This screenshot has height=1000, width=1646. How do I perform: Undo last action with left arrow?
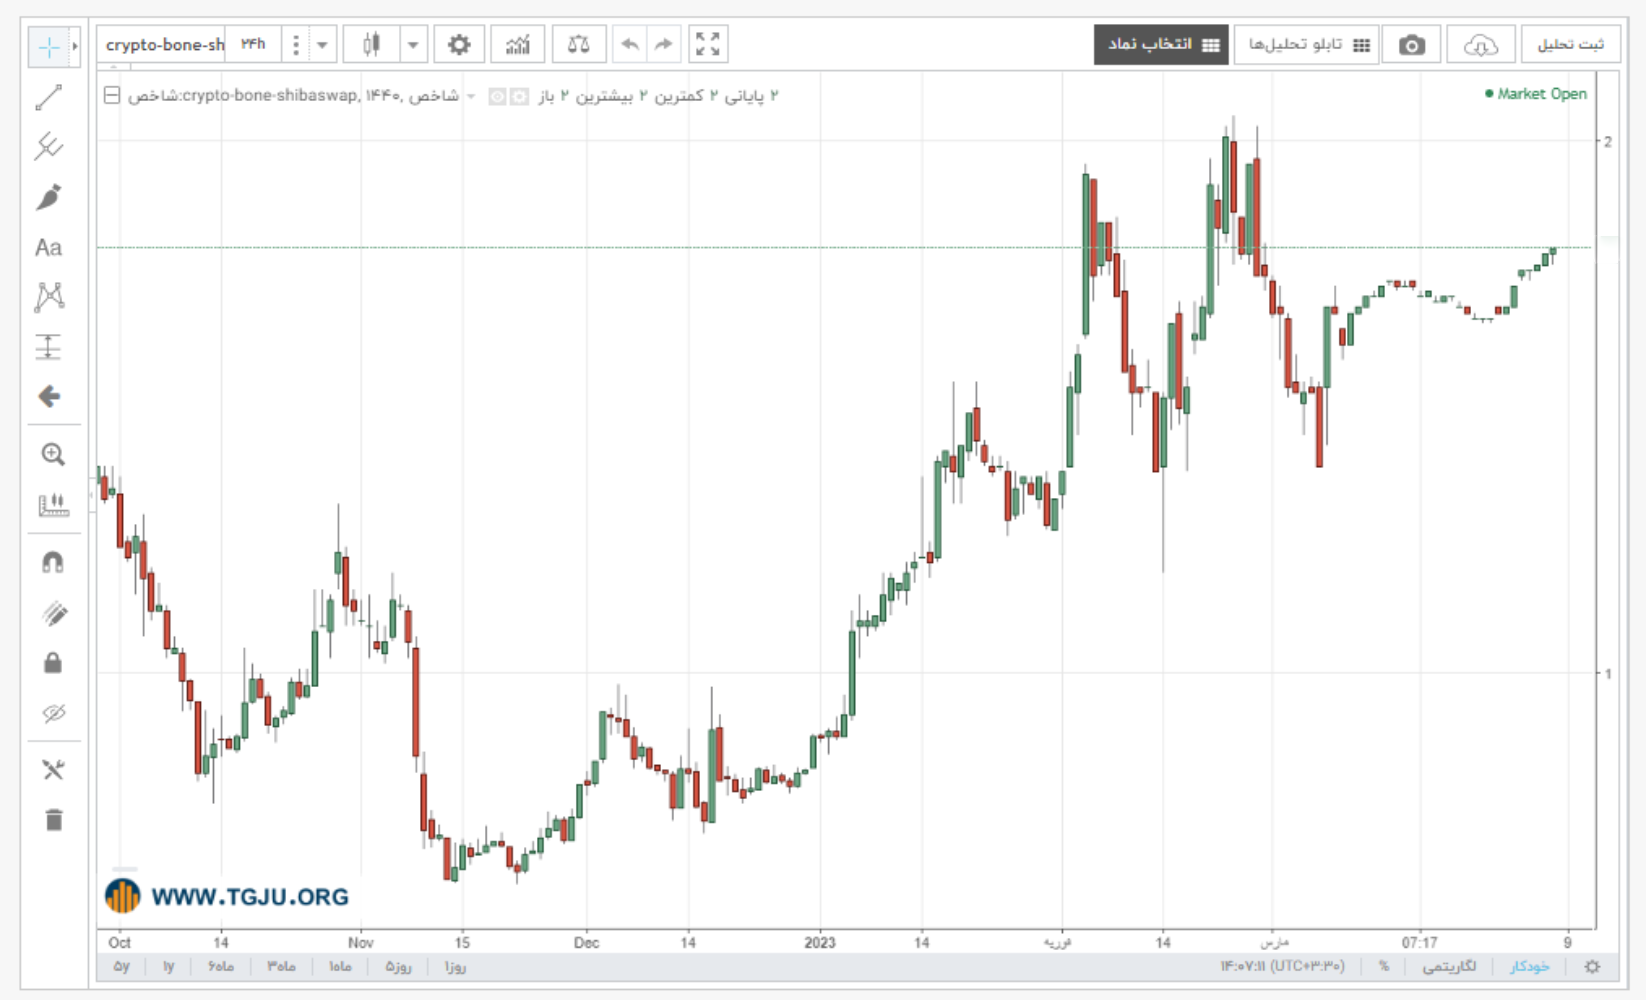[629, 45]
